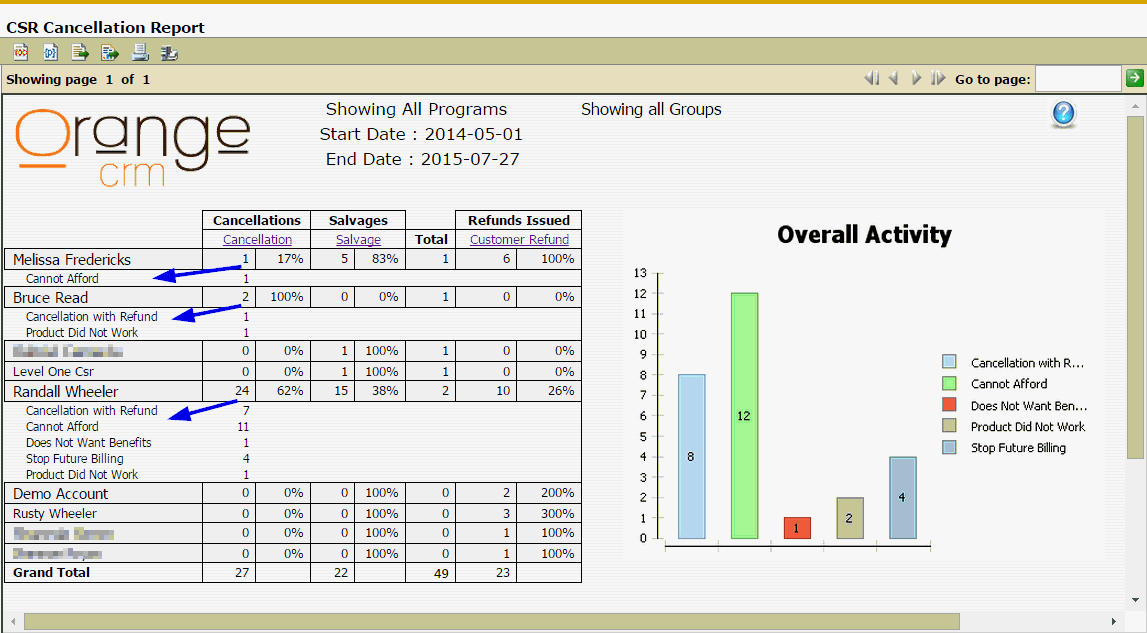Click the horizontal scrollbar at the bottom
This screenshot has width=1147, height=633.
tap(490, 622)
